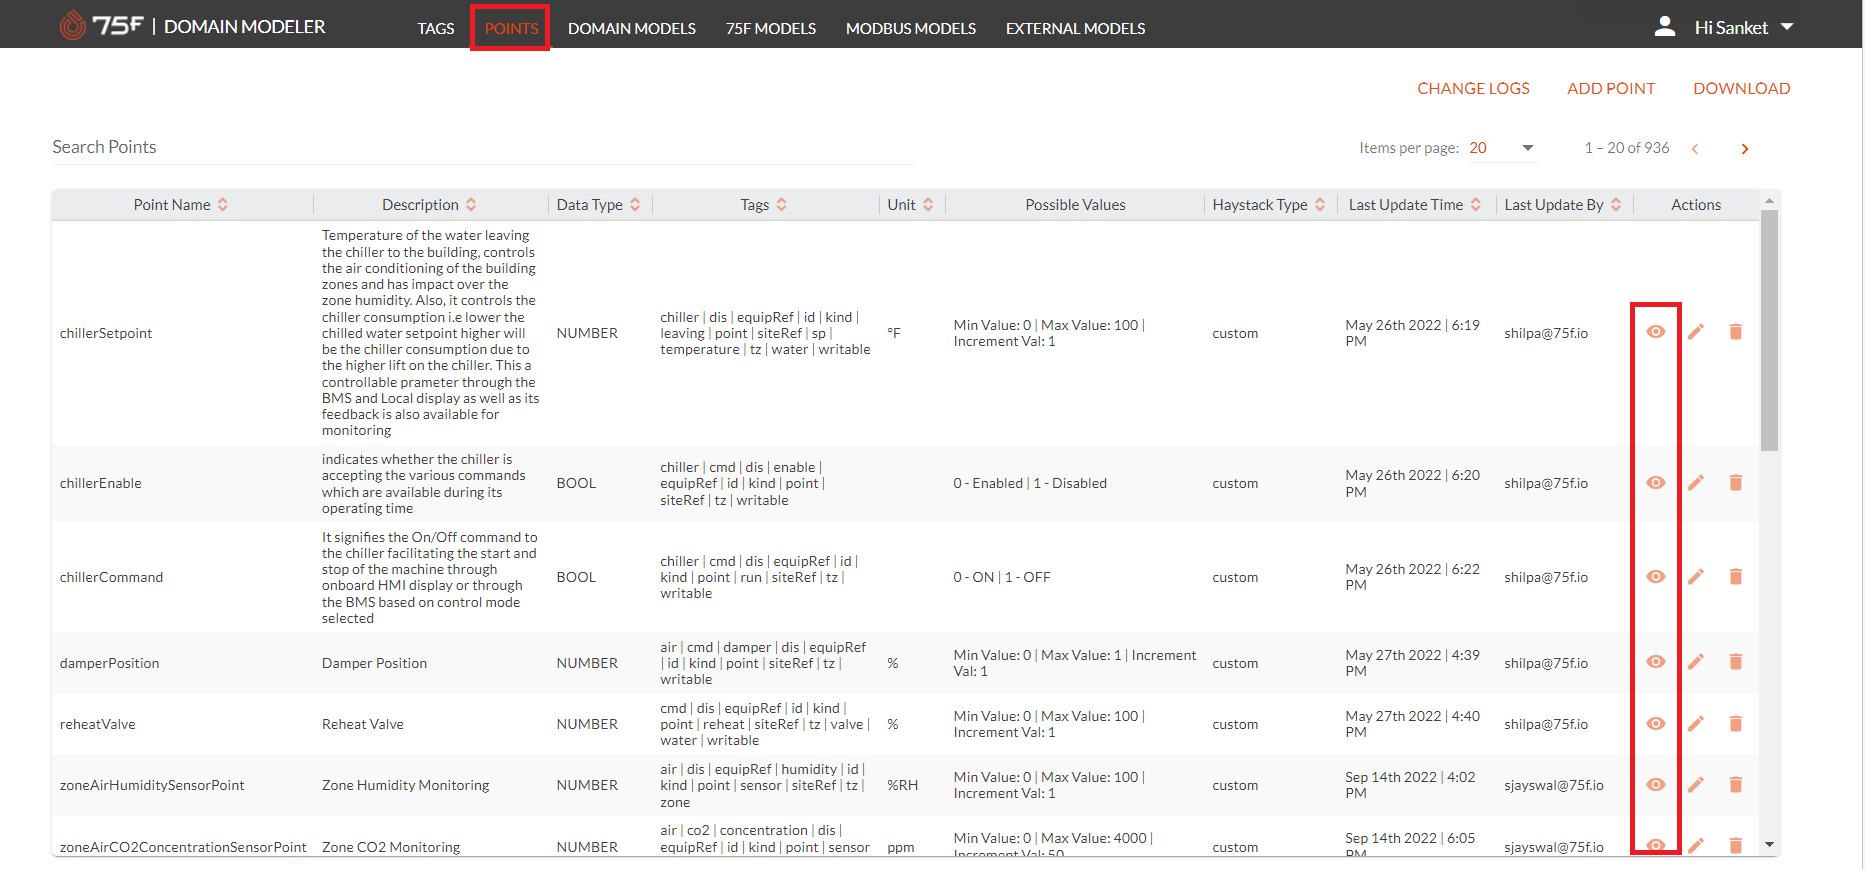Click the Possible Values column header
The width and height of the screenshot is (1865, 869).
tap(1075, 205)
